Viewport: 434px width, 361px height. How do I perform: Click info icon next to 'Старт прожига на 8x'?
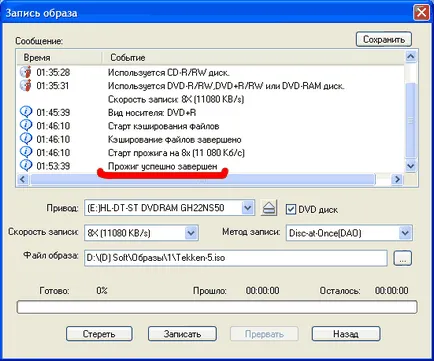tap(26, 152)
